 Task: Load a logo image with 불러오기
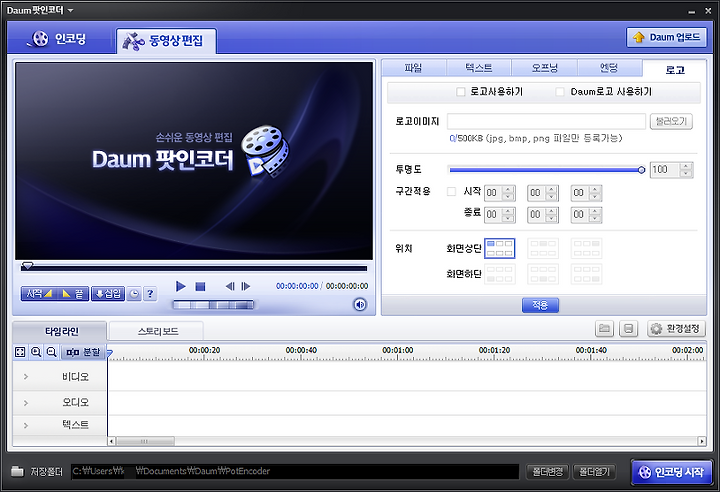[671, 121]
